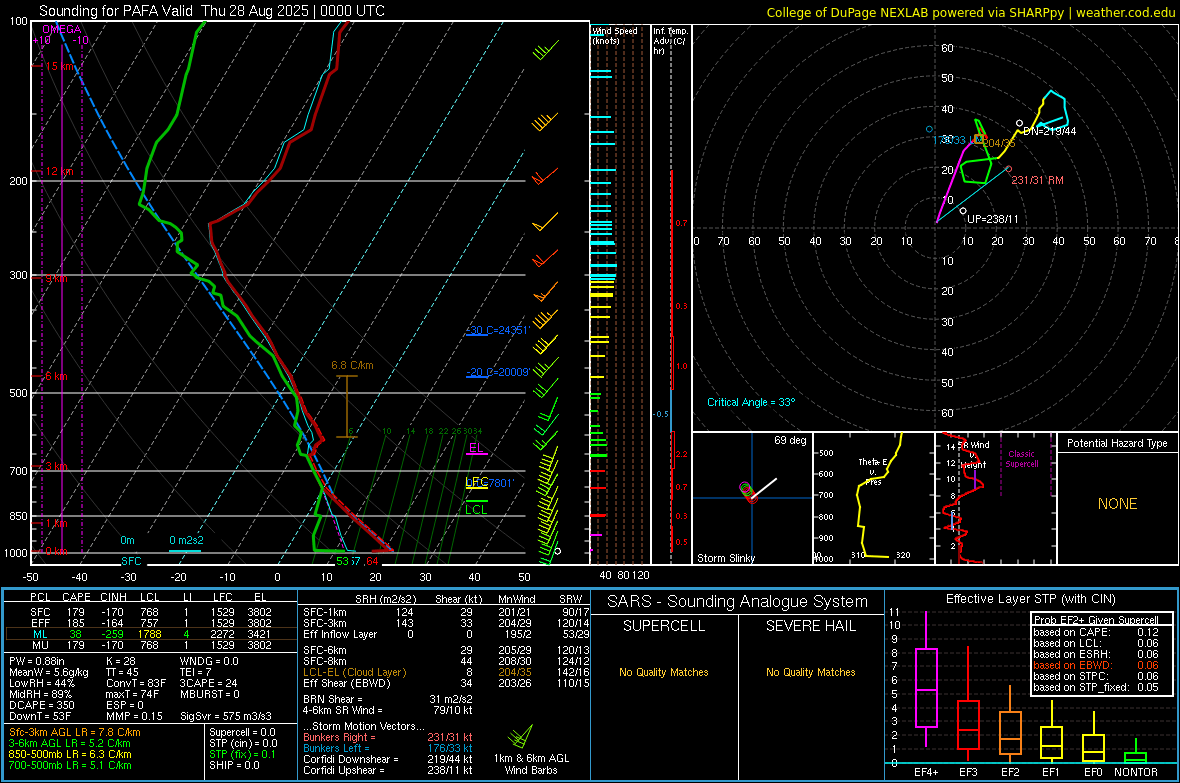Select the highlighted ML parcel row

tap(151, 634)
